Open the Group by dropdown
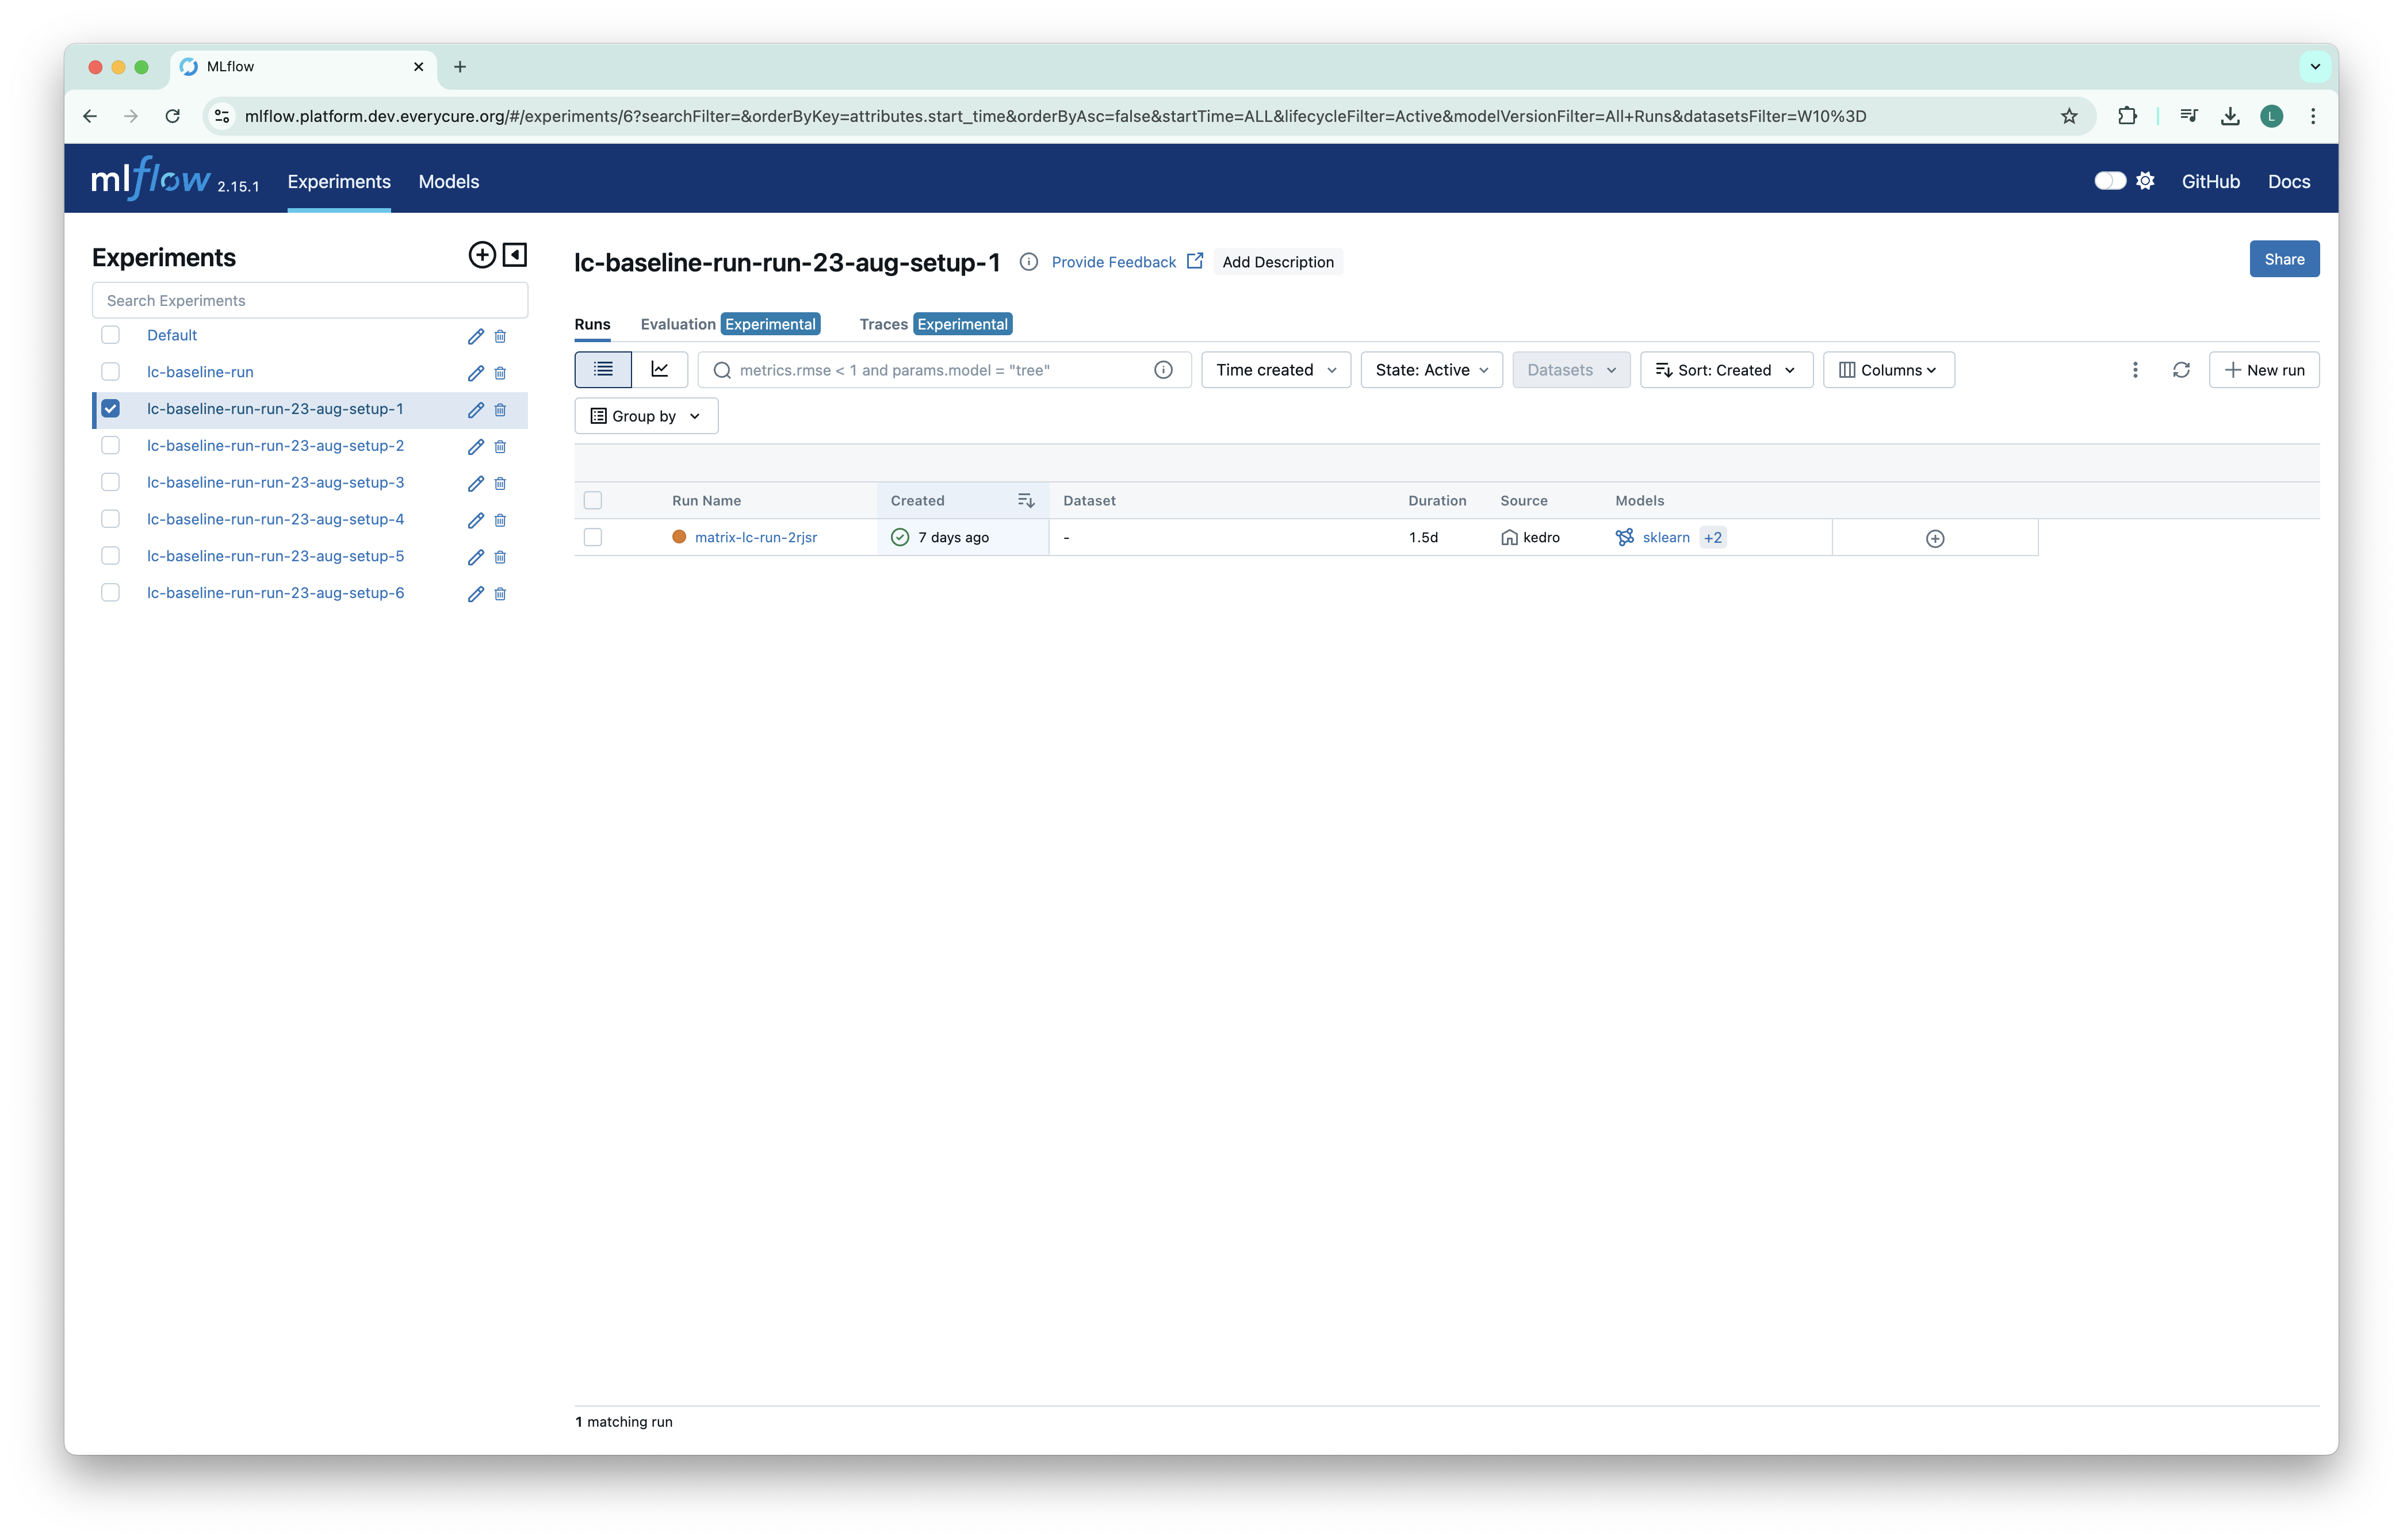This screenshot has width=2403, height=1540. (646, 416)
